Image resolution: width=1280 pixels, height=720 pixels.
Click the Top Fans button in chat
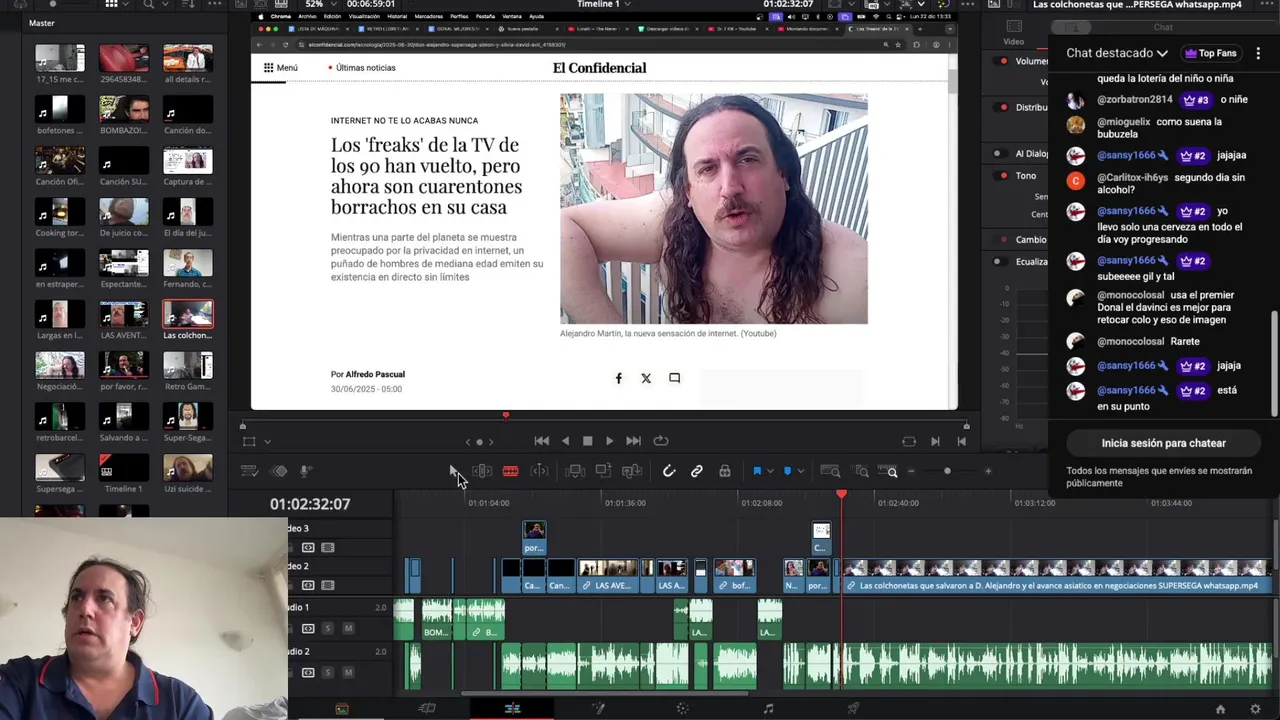coord(1211,53)
